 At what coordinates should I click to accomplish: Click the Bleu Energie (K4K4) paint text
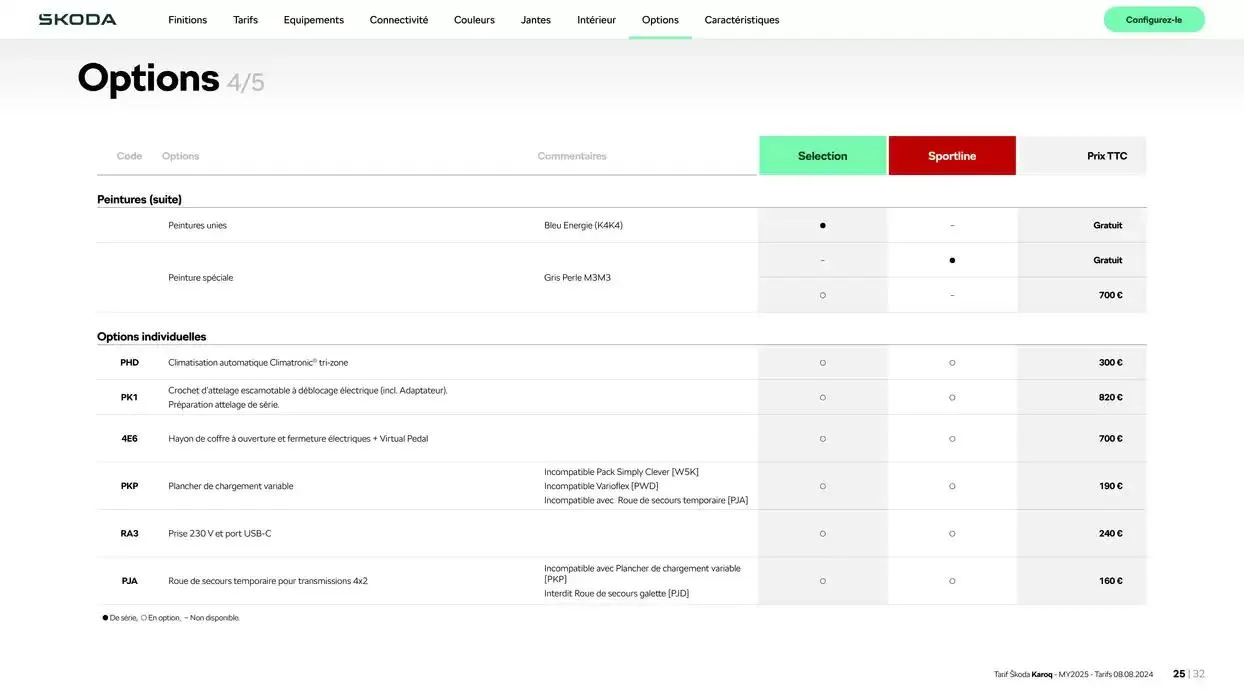[x=583, y=226]
